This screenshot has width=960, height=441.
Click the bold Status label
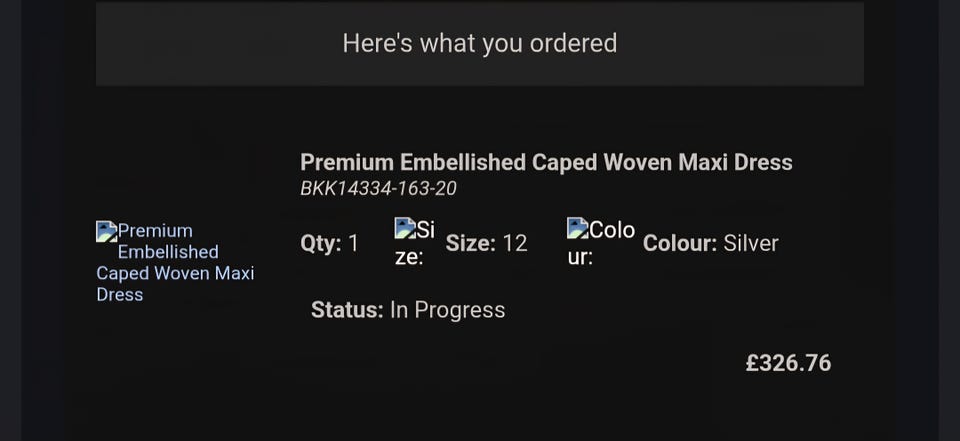pyautogui.click(x=347, y=310)
